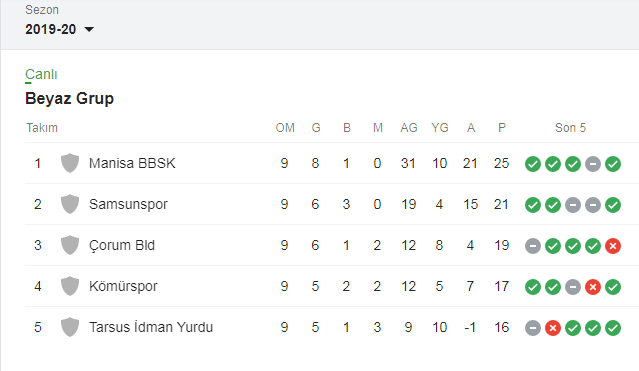Viewport: 639px width, 371px height.
Task: Click Samsunspor team shield icon
Action: 70,204
